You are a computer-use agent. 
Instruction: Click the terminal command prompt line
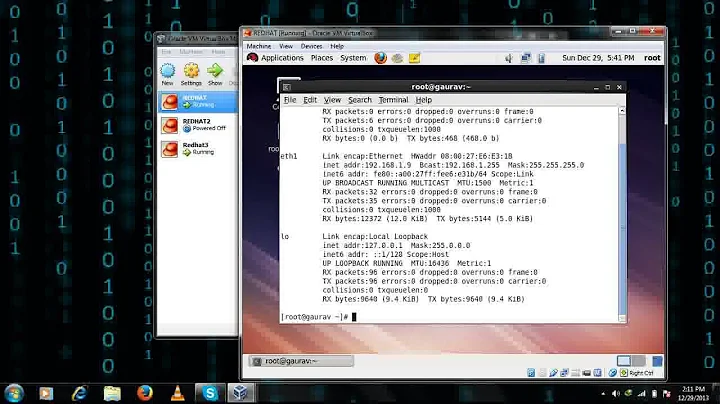(319, 317)
